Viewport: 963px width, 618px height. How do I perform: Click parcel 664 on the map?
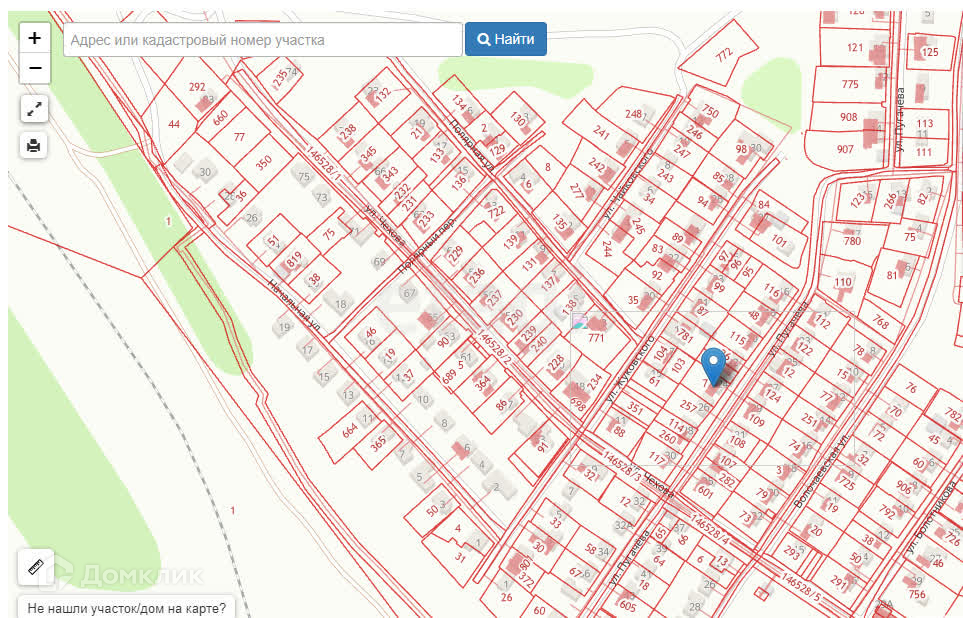[349, 431]
